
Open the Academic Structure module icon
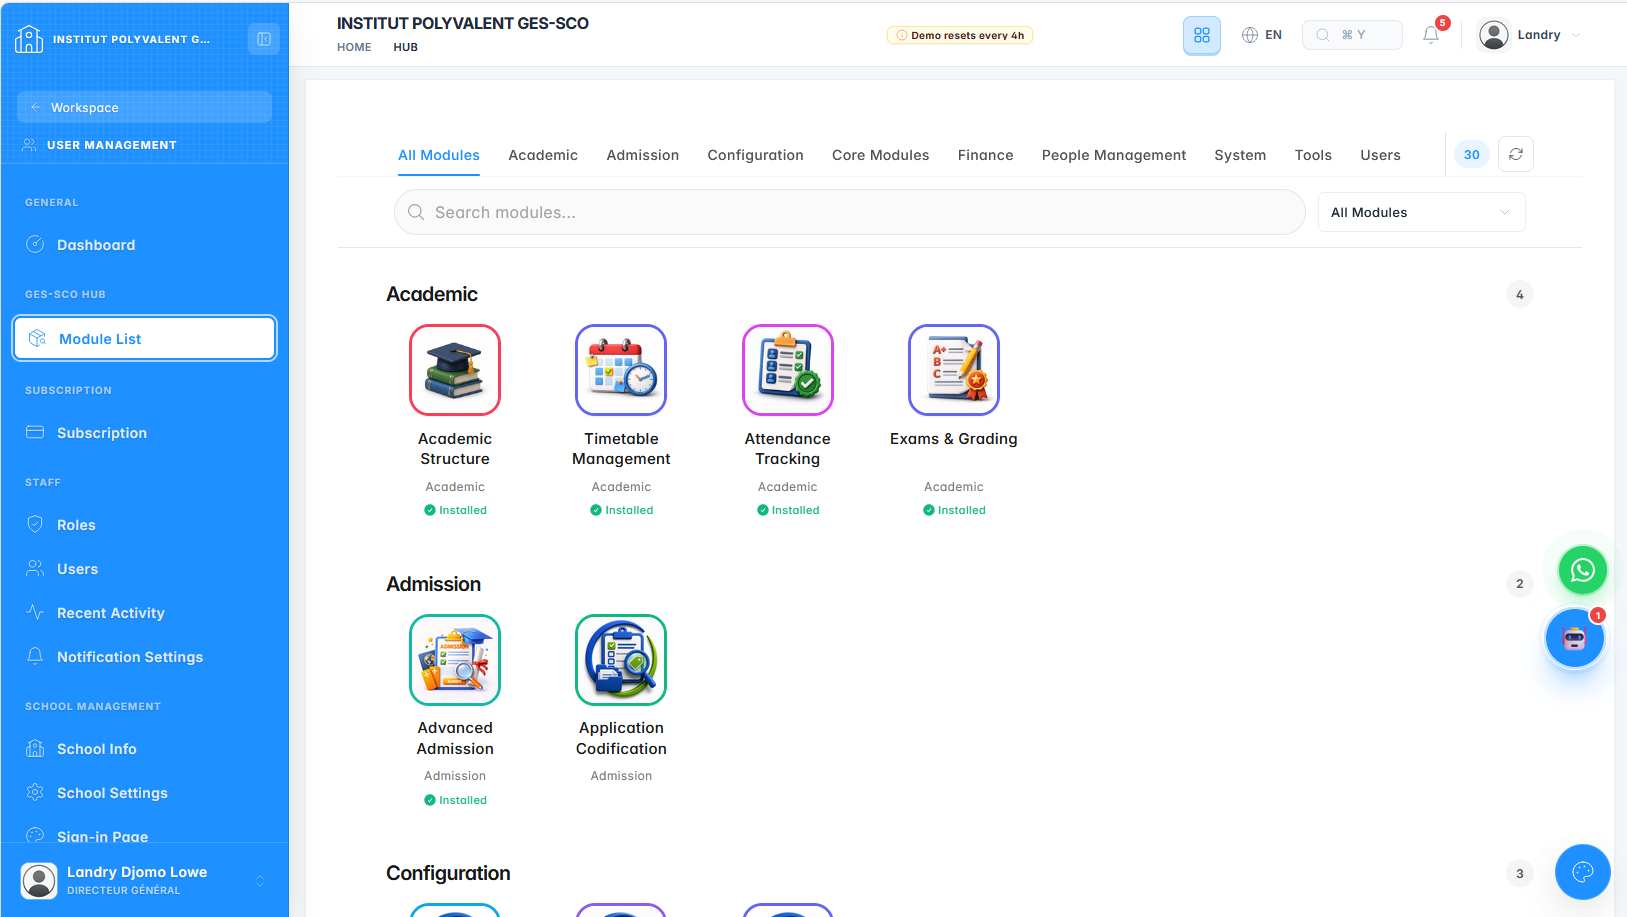tap(455, 370)
